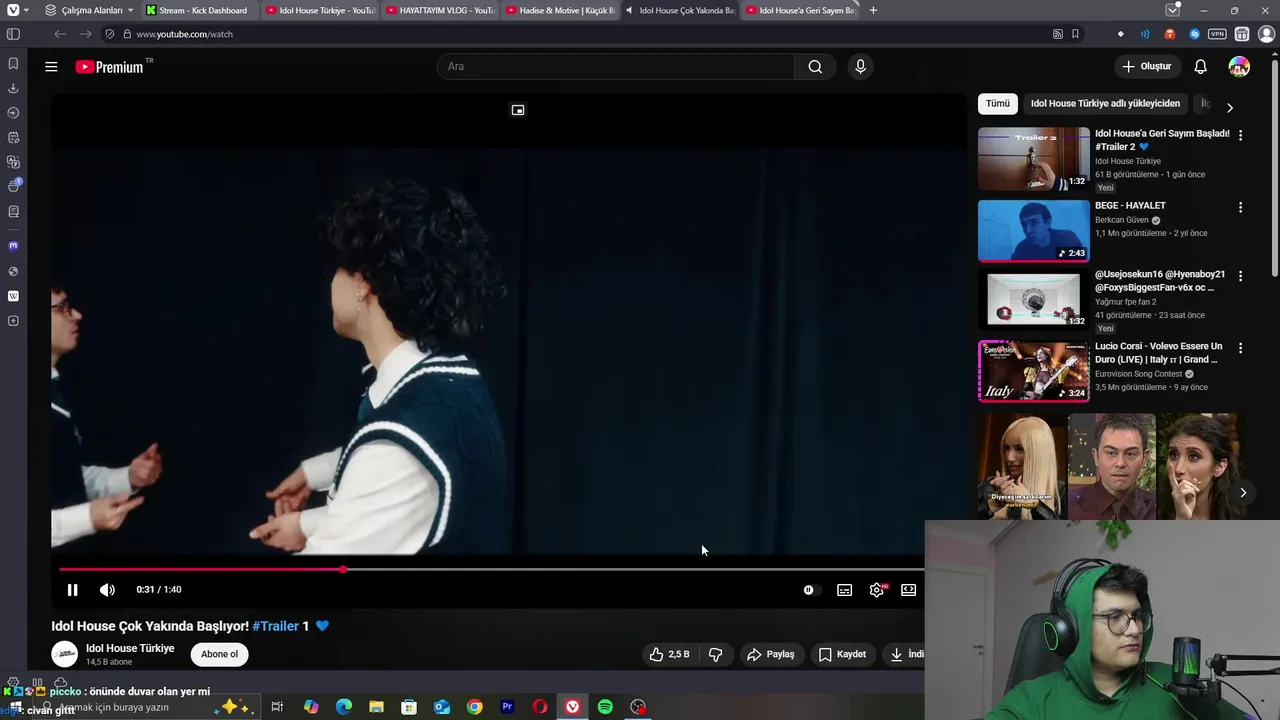Switch to Idol House'a Geri Sayım tab
This screenshot has width=1280, height=720.
pos(800,10)
